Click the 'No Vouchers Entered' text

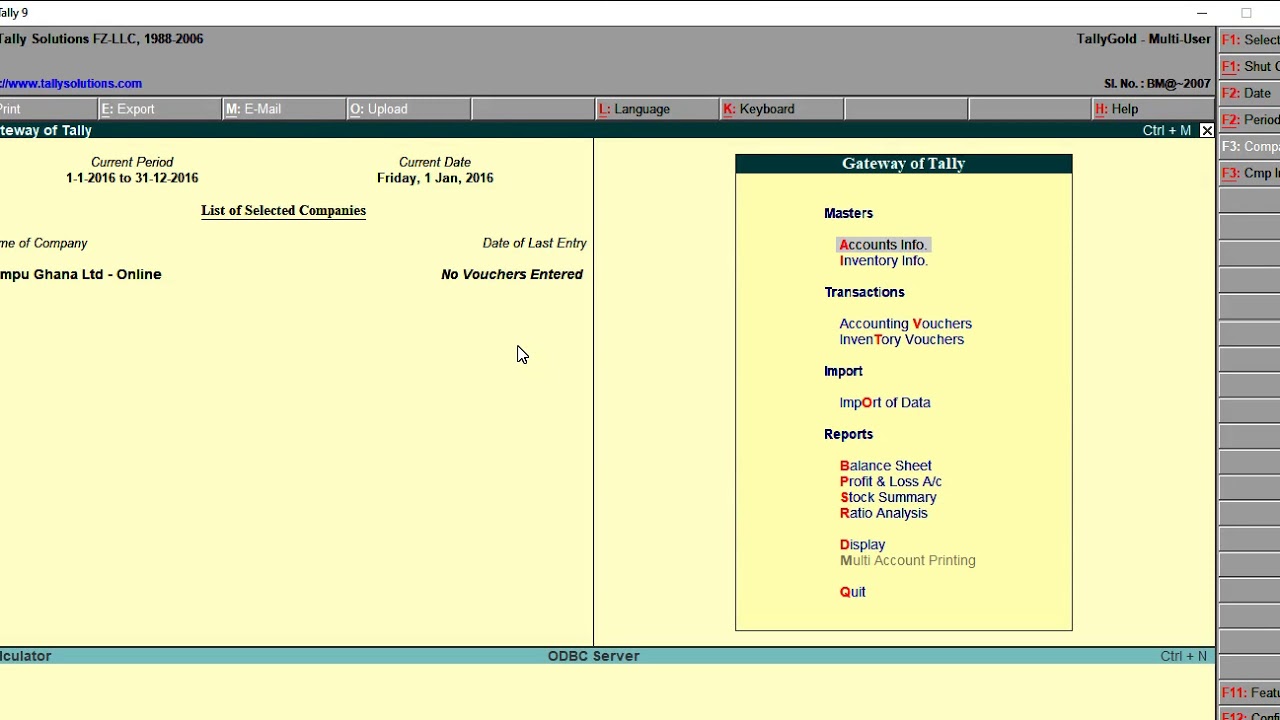[512, 274]
